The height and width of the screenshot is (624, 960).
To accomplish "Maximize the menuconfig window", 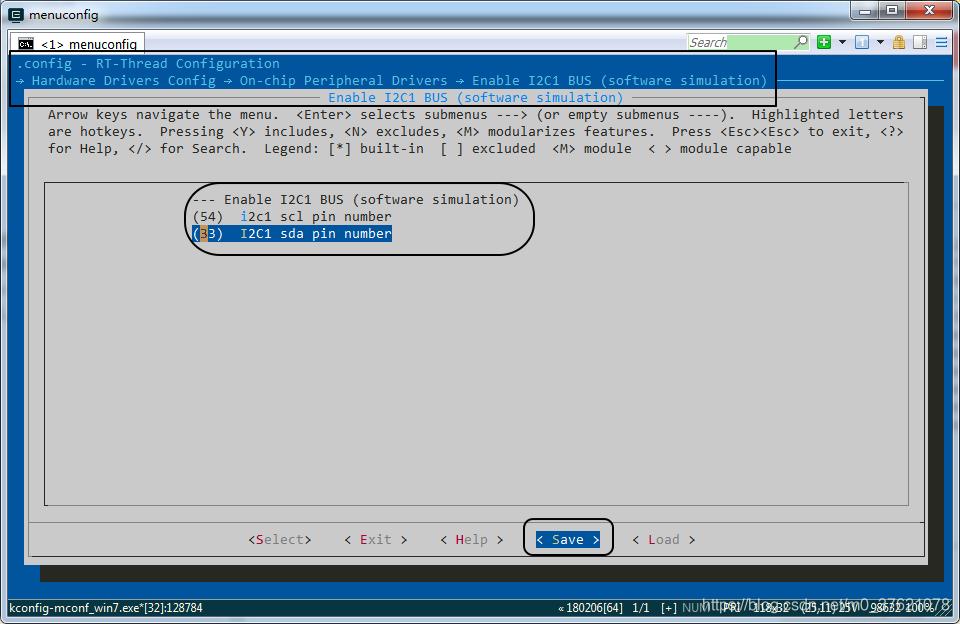I will click(892, 10).
